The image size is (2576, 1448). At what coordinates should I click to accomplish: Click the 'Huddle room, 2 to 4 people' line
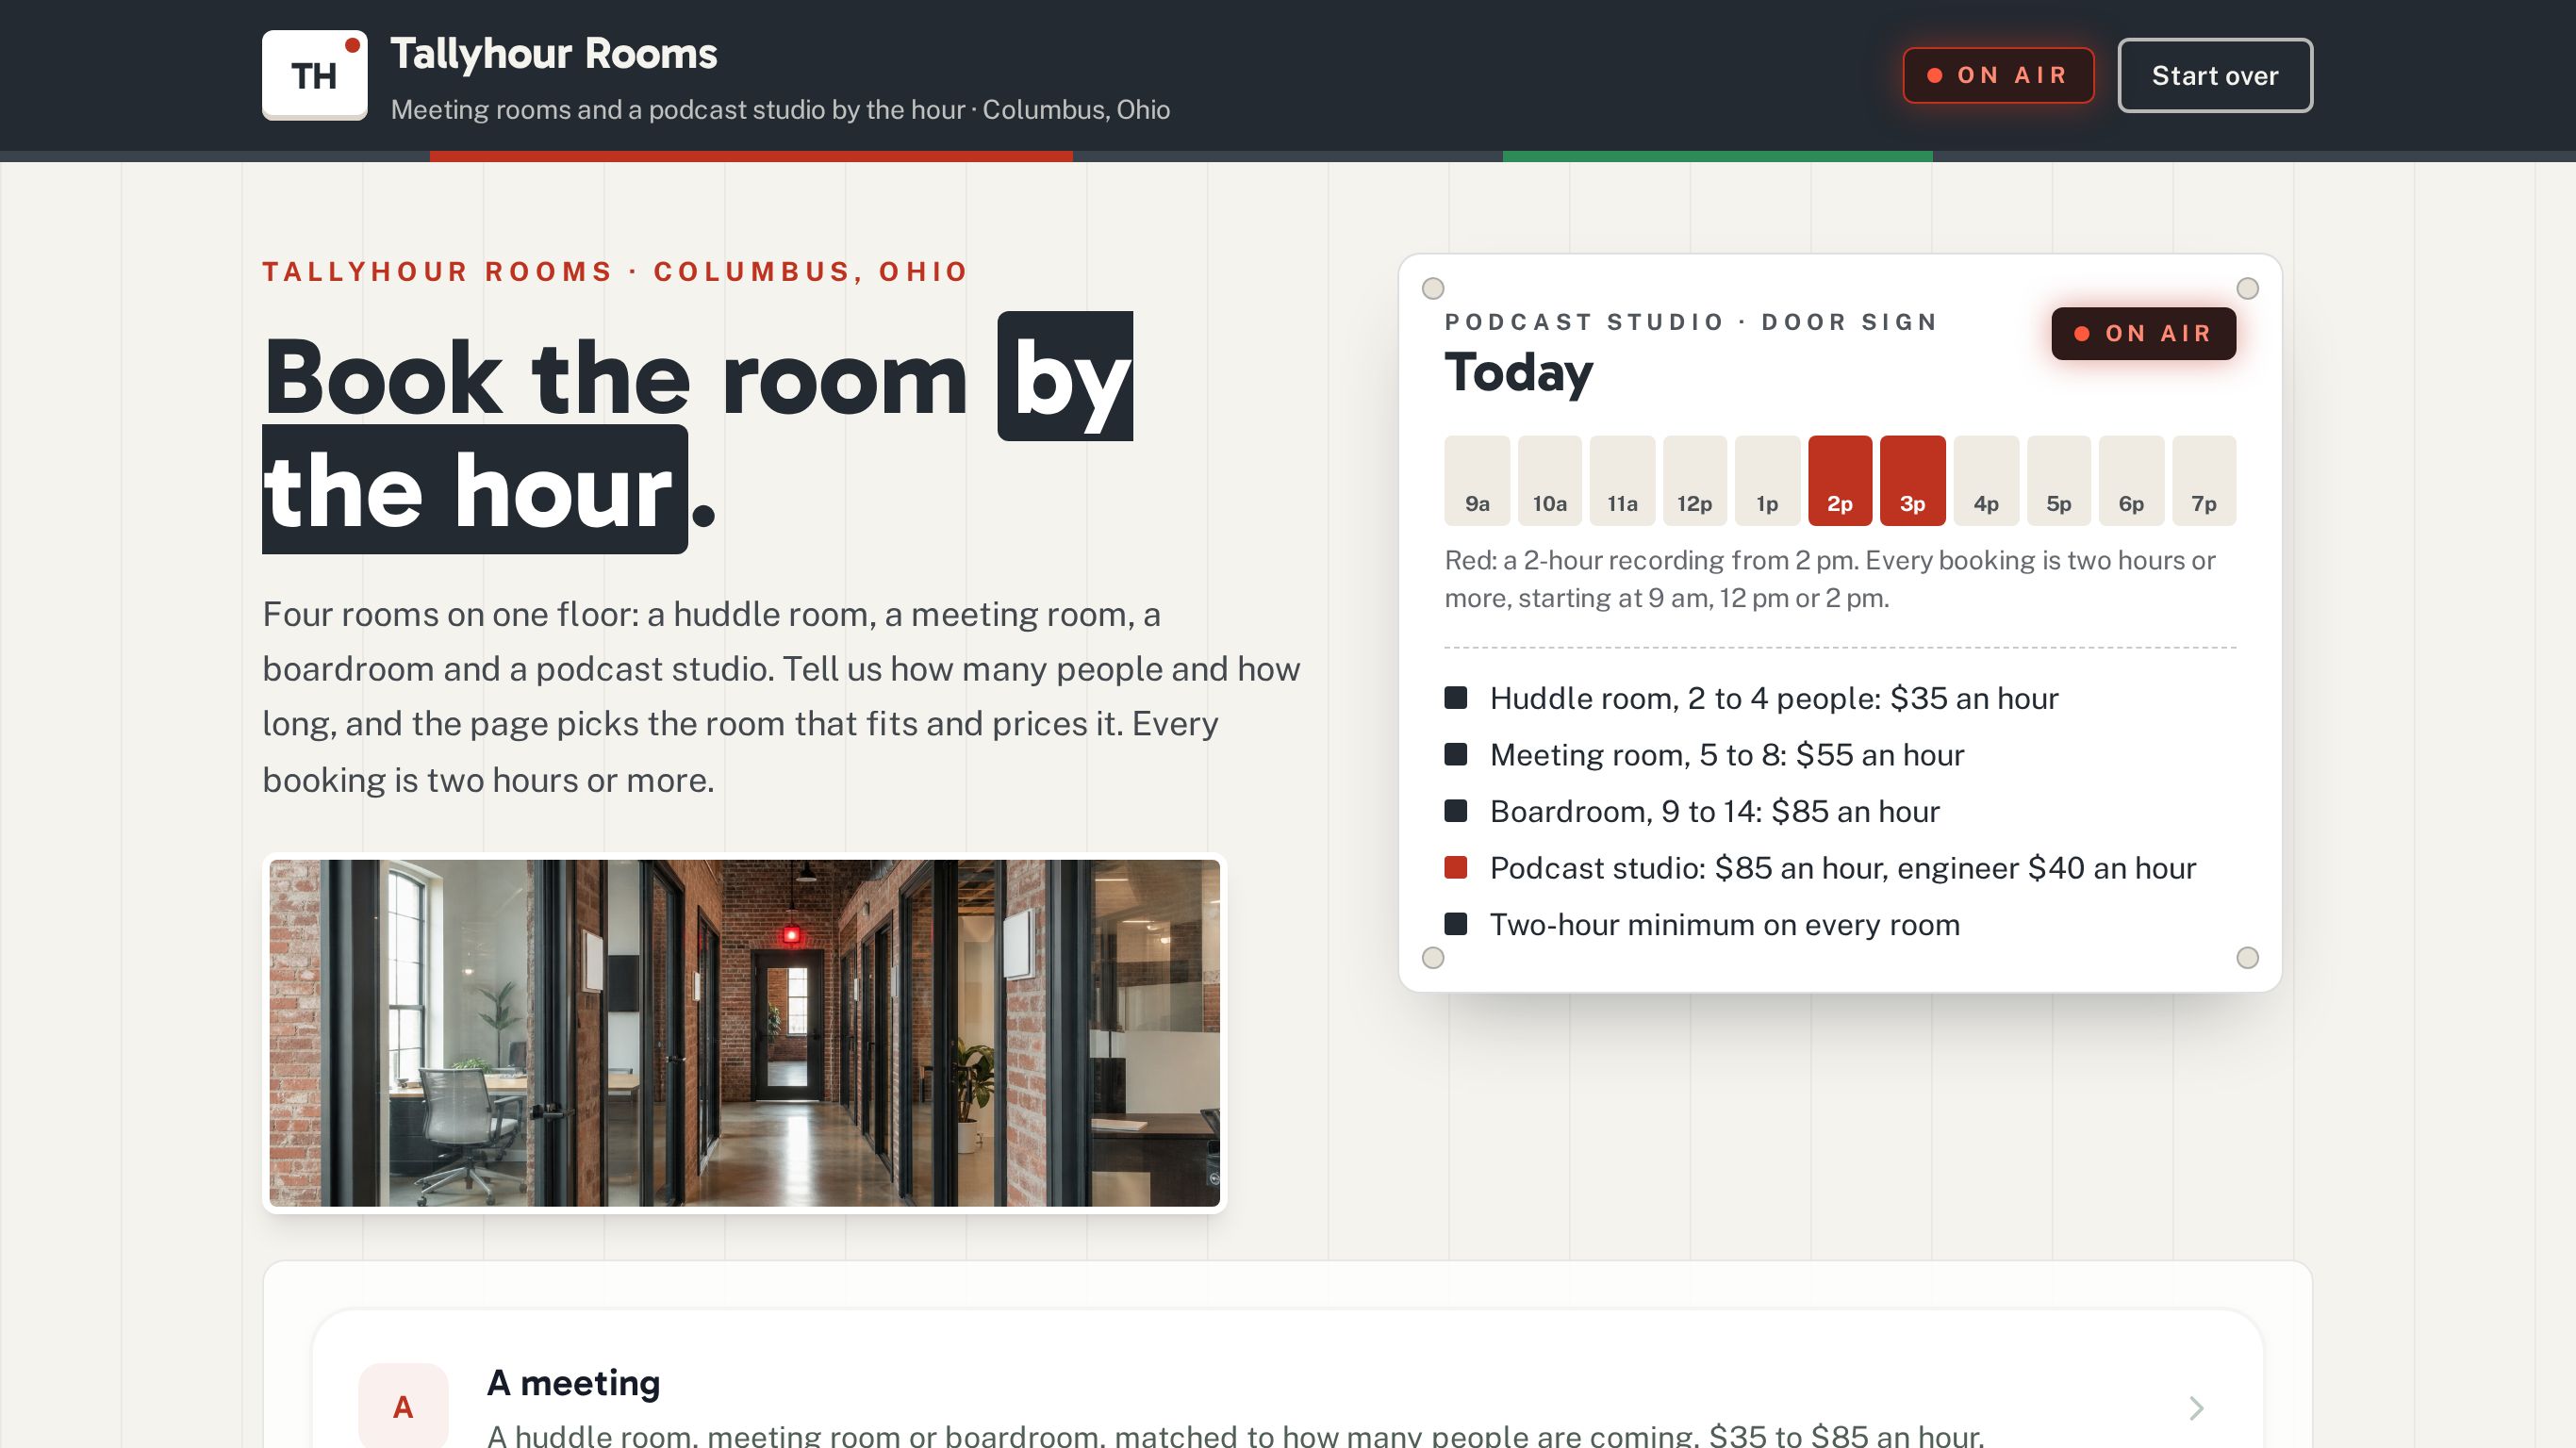(1773, 698)
